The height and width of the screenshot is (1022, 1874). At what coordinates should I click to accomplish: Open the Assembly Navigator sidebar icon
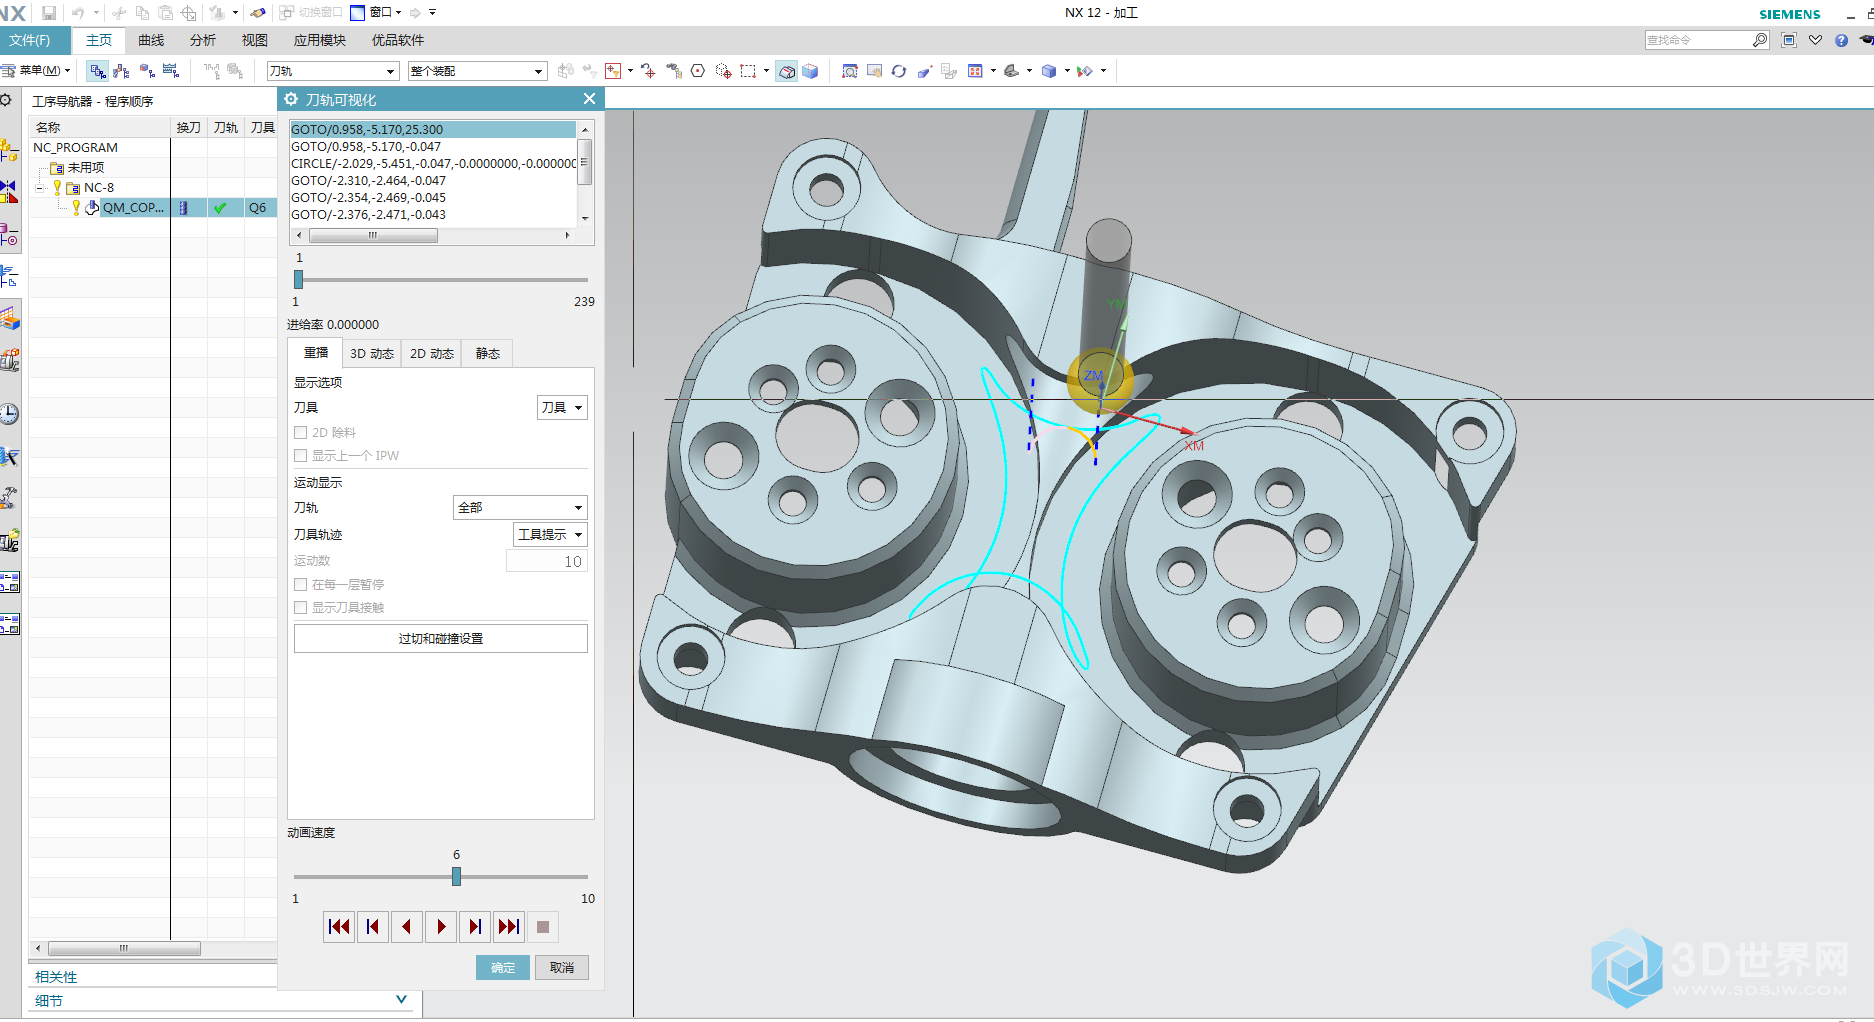(x=9, y=151)
